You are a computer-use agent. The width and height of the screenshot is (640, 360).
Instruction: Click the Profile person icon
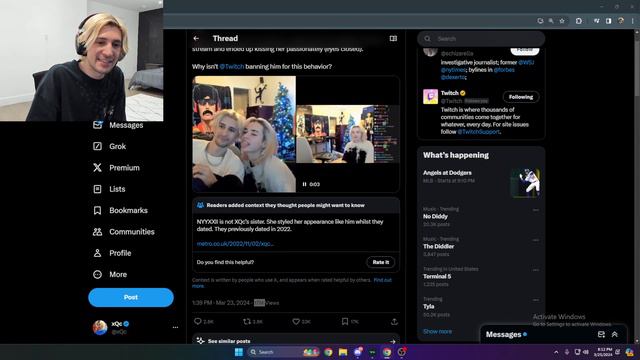97,253
